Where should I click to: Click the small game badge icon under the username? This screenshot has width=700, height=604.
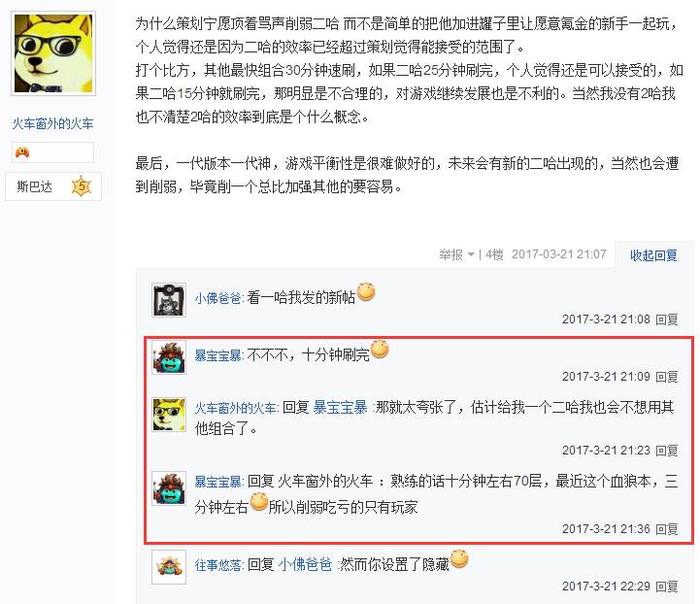tap(22, 153)
